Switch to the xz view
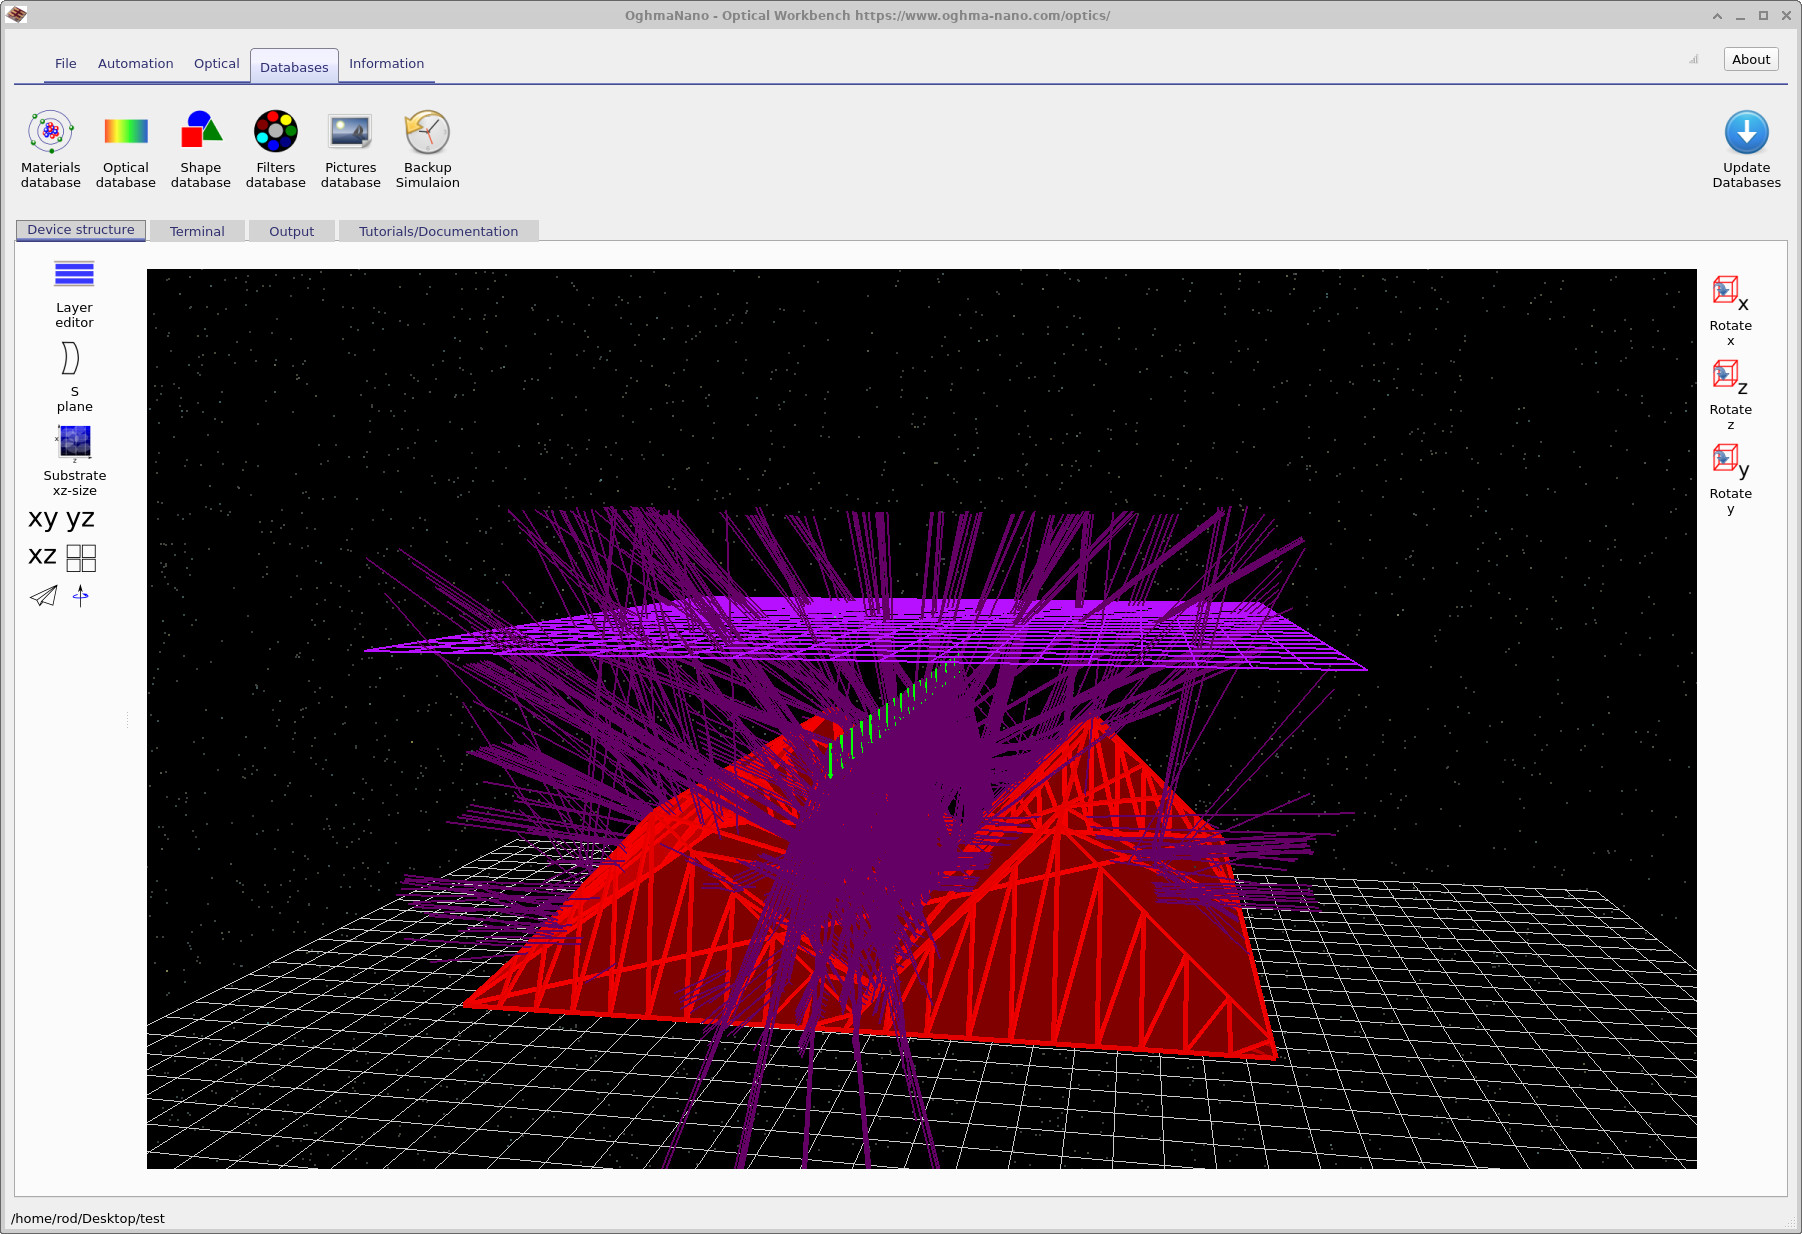 pyautogui.click(x=42, y=556)
